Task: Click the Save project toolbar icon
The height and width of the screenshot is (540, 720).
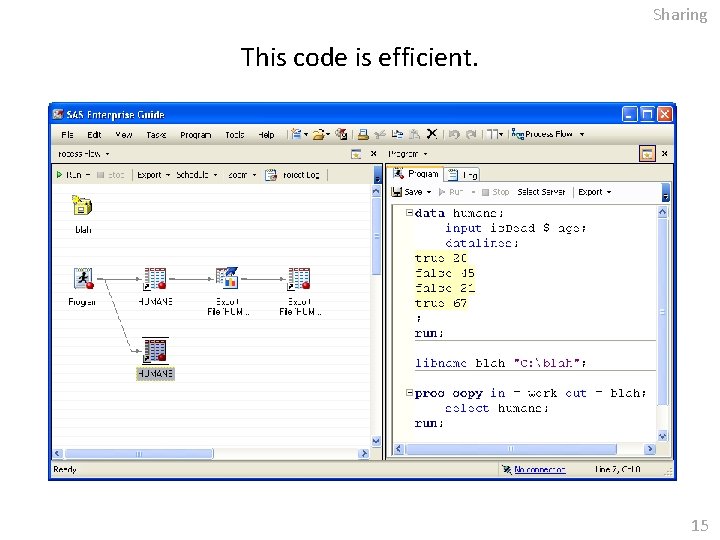Action: 341,134
